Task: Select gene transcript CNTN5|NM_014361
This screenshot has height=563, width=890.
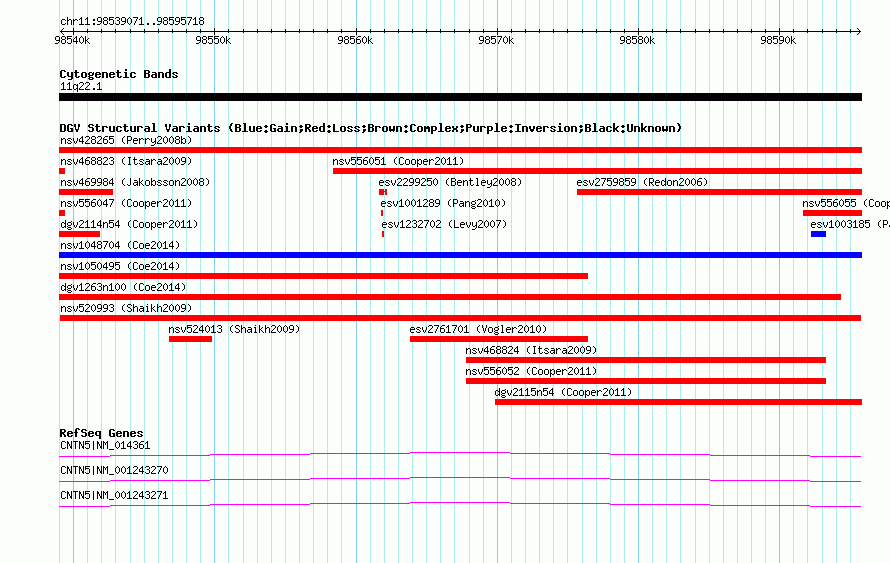Action: 105,446
